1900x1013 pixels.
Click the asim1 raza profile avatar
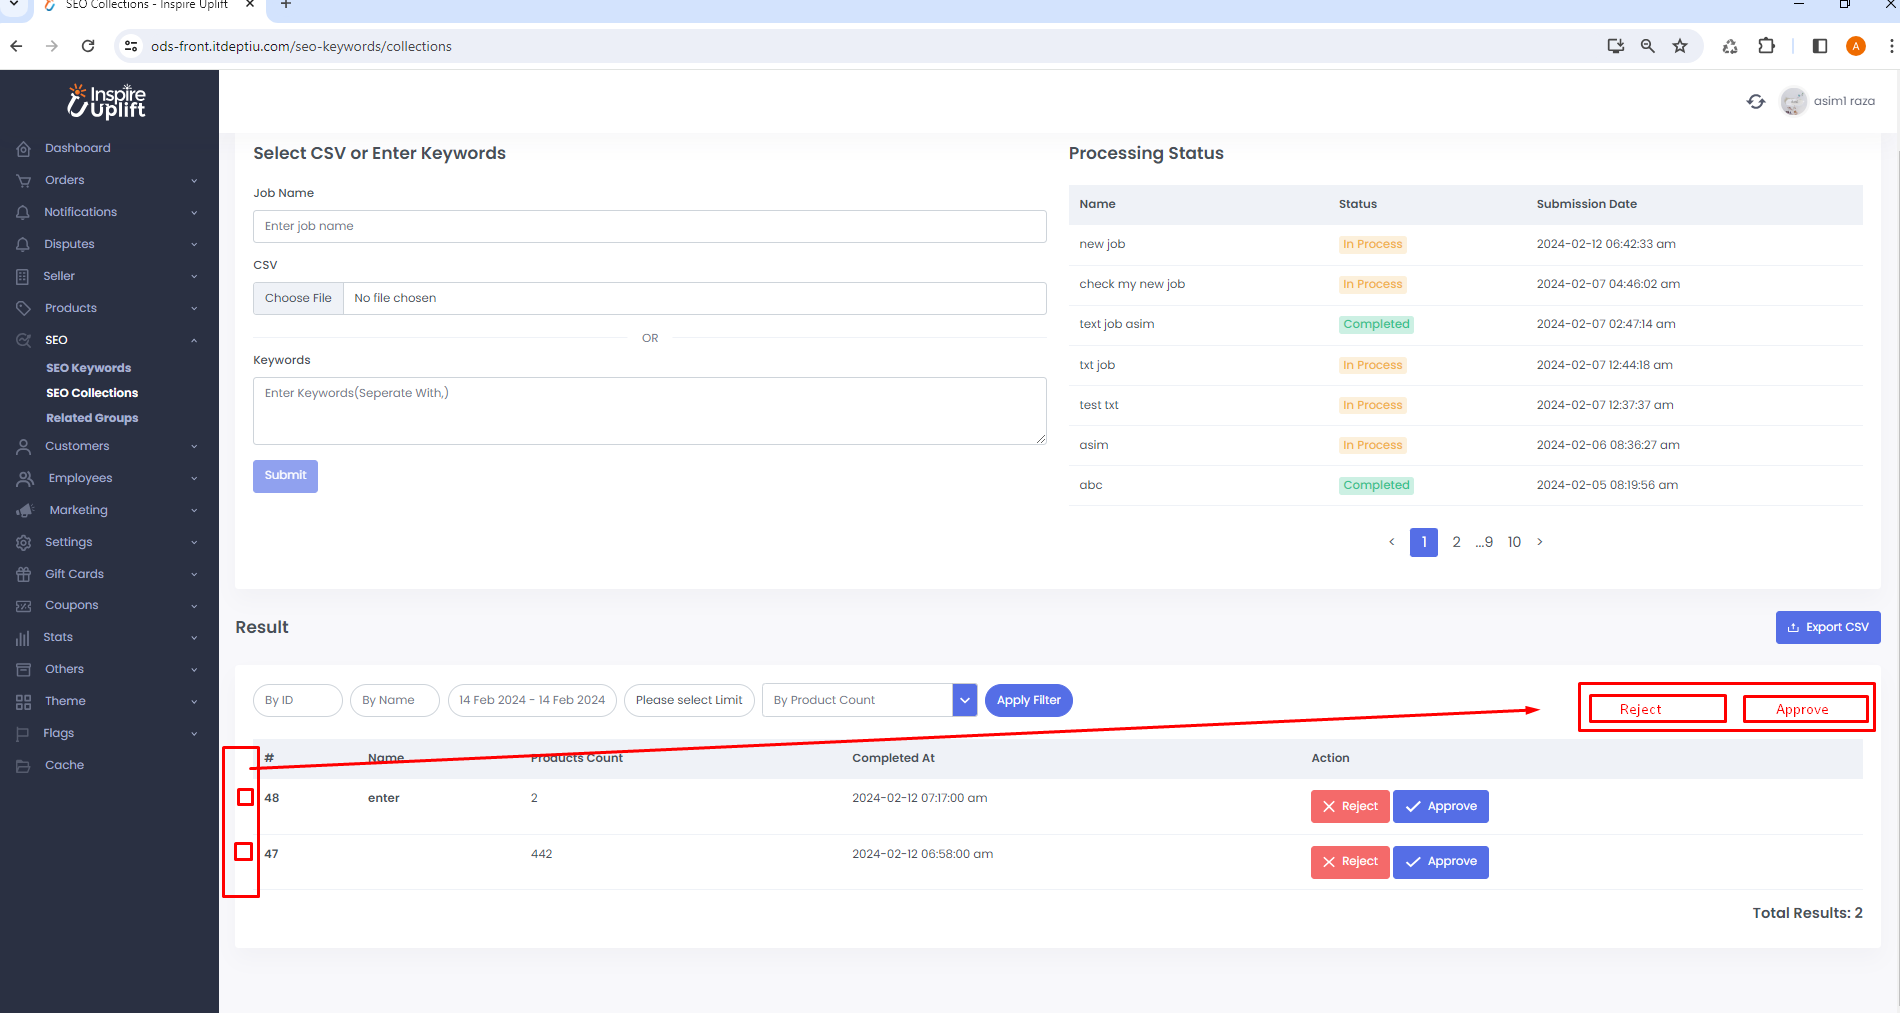1793,101
